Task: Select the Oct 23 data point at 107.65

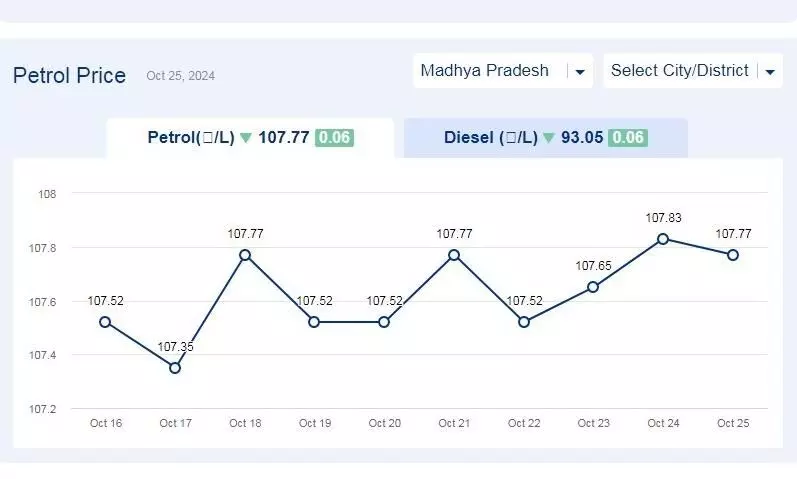Action: tap(593, 287)
